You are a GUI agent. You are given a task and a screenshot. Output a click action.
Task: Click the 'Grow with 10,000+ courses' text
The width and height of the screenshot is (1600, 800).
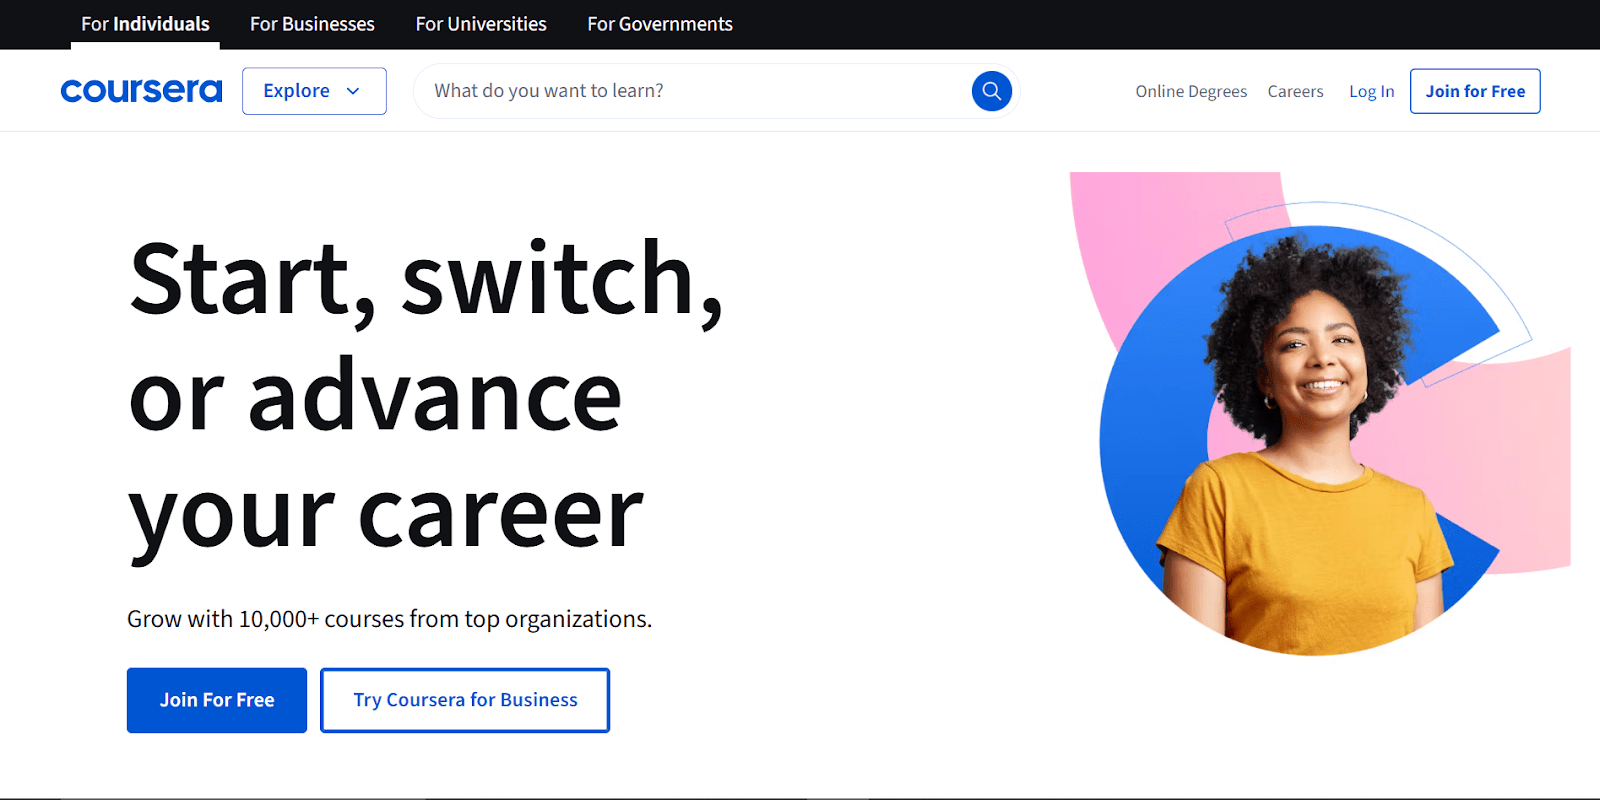tap(389, 619)
